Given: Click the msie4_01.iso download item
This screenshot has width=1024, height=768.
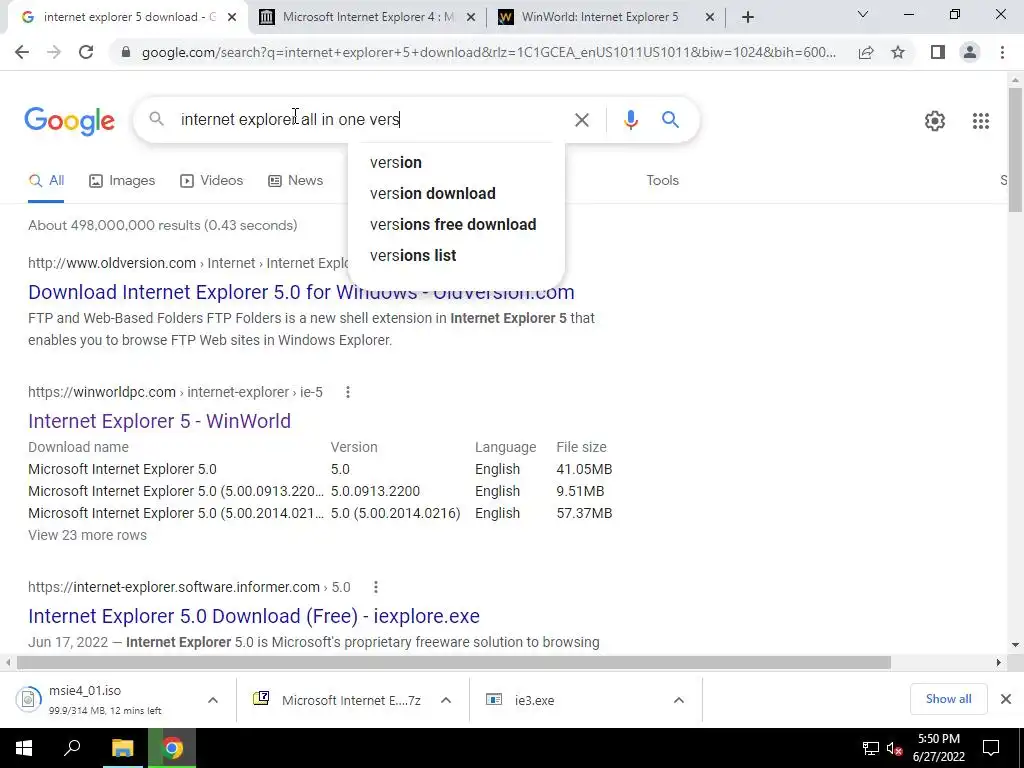Looking at the screenshot, I should coord(104,699).
